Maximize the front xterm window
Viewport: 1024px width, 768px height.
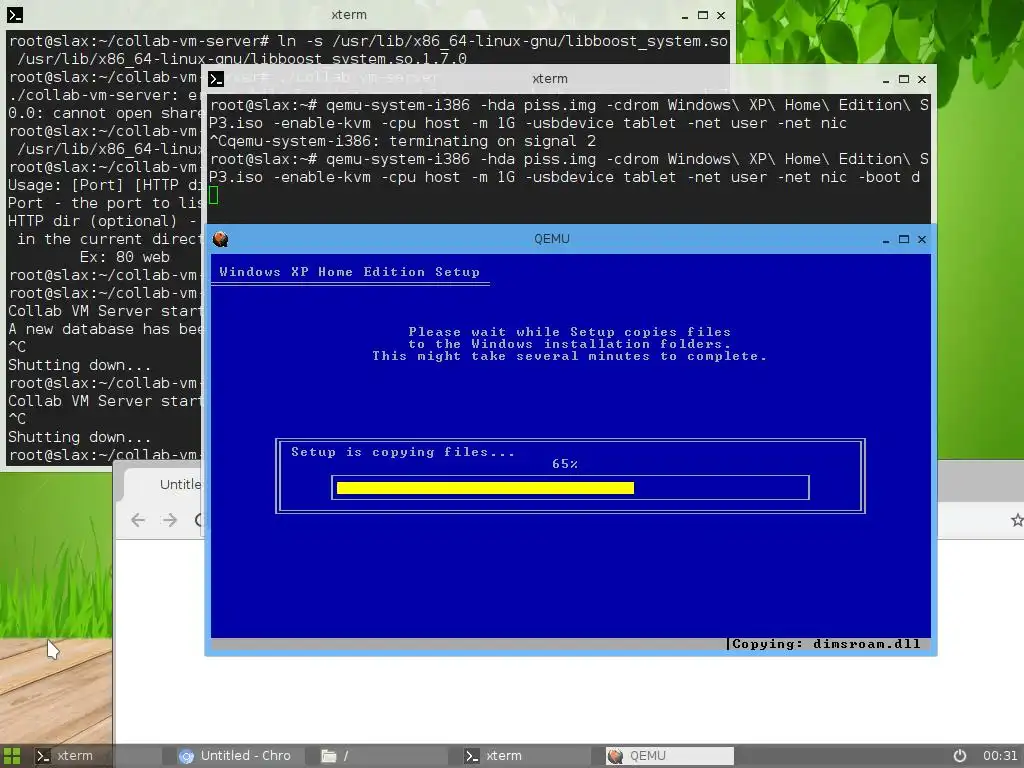click(904, 79)
